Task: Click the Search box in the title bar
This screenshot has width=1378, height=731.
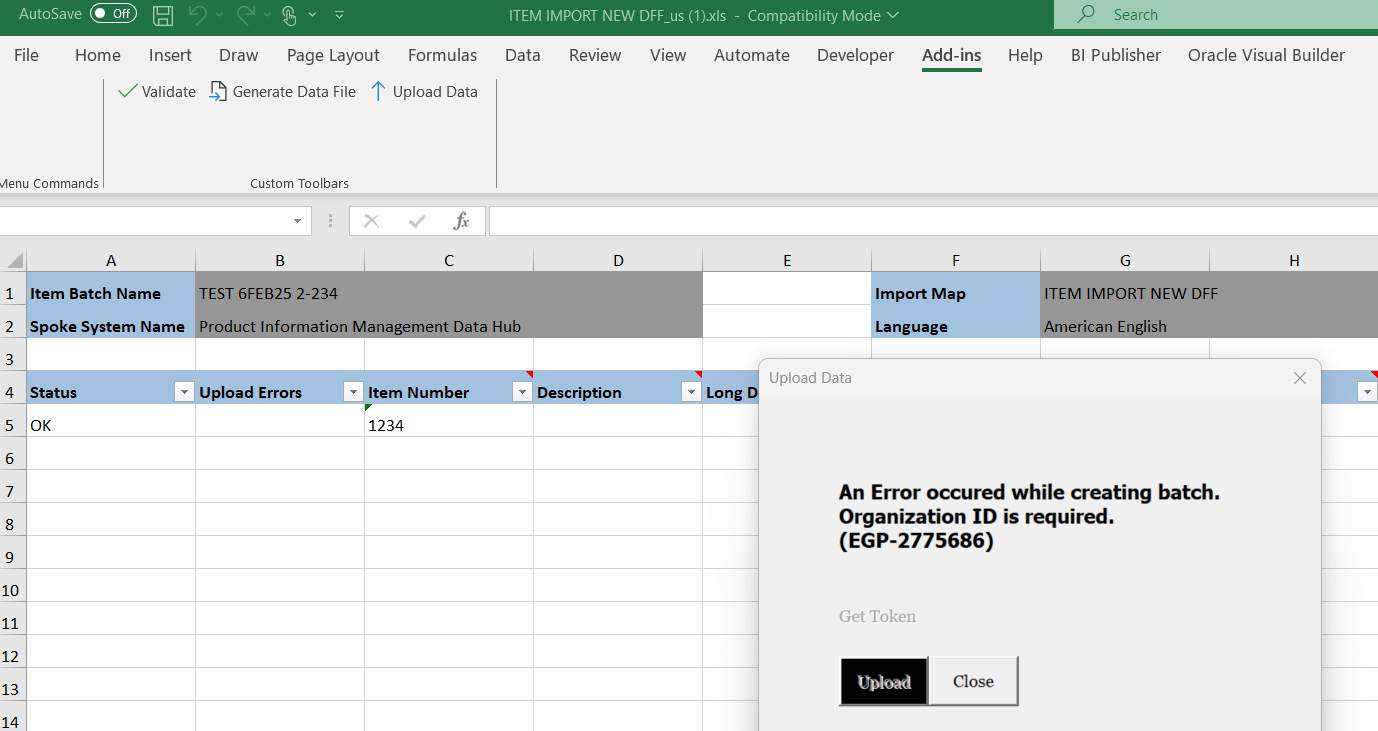Action: (1216, 15)
